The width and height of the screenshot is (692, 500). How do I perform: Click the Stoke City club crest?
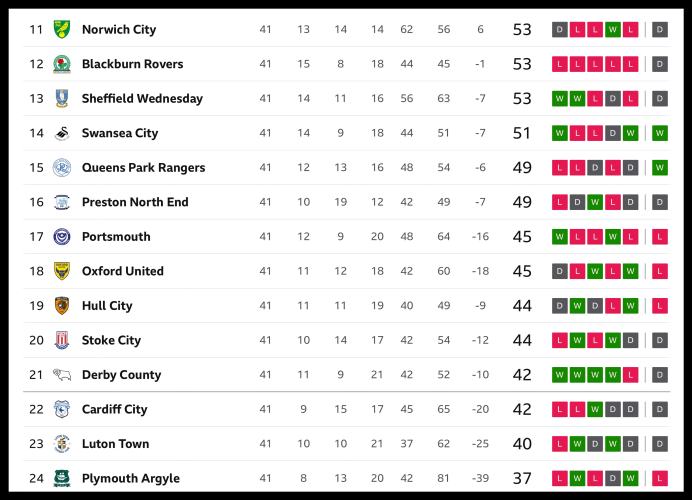(x=62, y=340)
